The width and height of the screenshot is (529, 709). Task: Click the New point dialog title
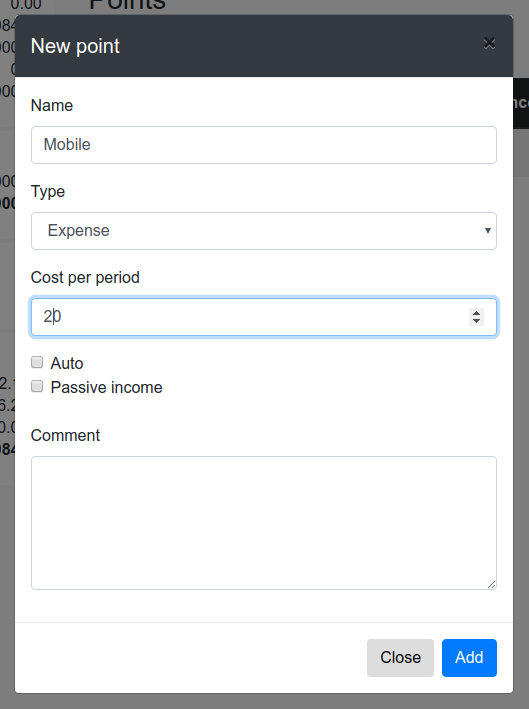click(x=75, y=46)
